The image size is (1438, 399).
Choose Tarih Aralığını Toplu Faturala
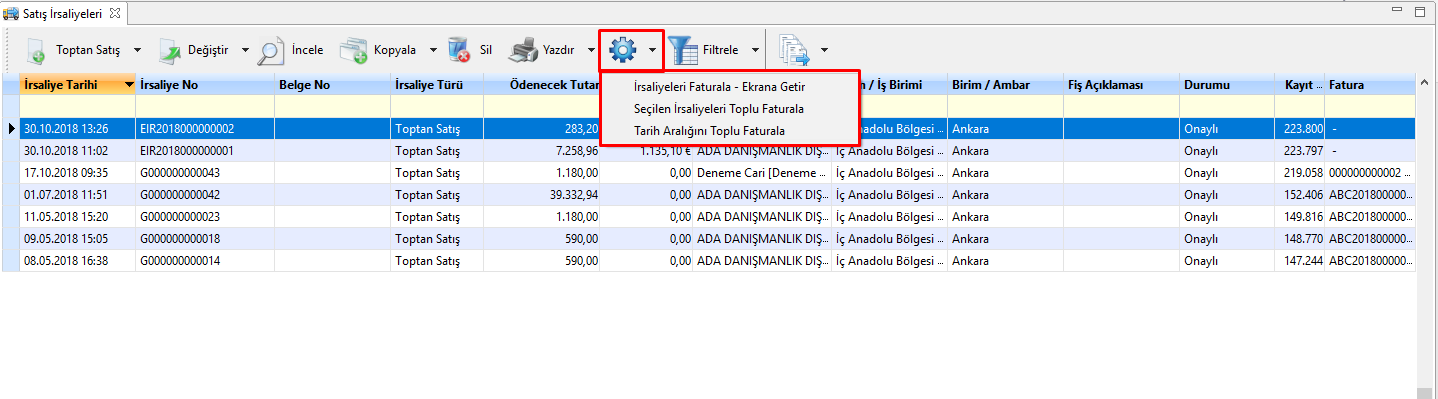pyautogui.click(x=709, y=131)
